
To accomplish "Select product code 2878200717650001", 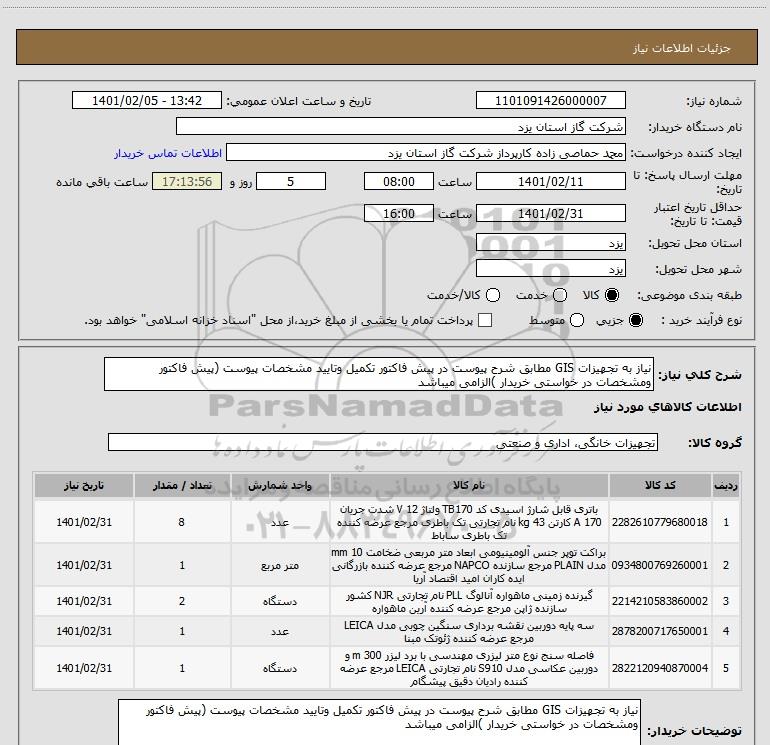I will click(660, 631).
